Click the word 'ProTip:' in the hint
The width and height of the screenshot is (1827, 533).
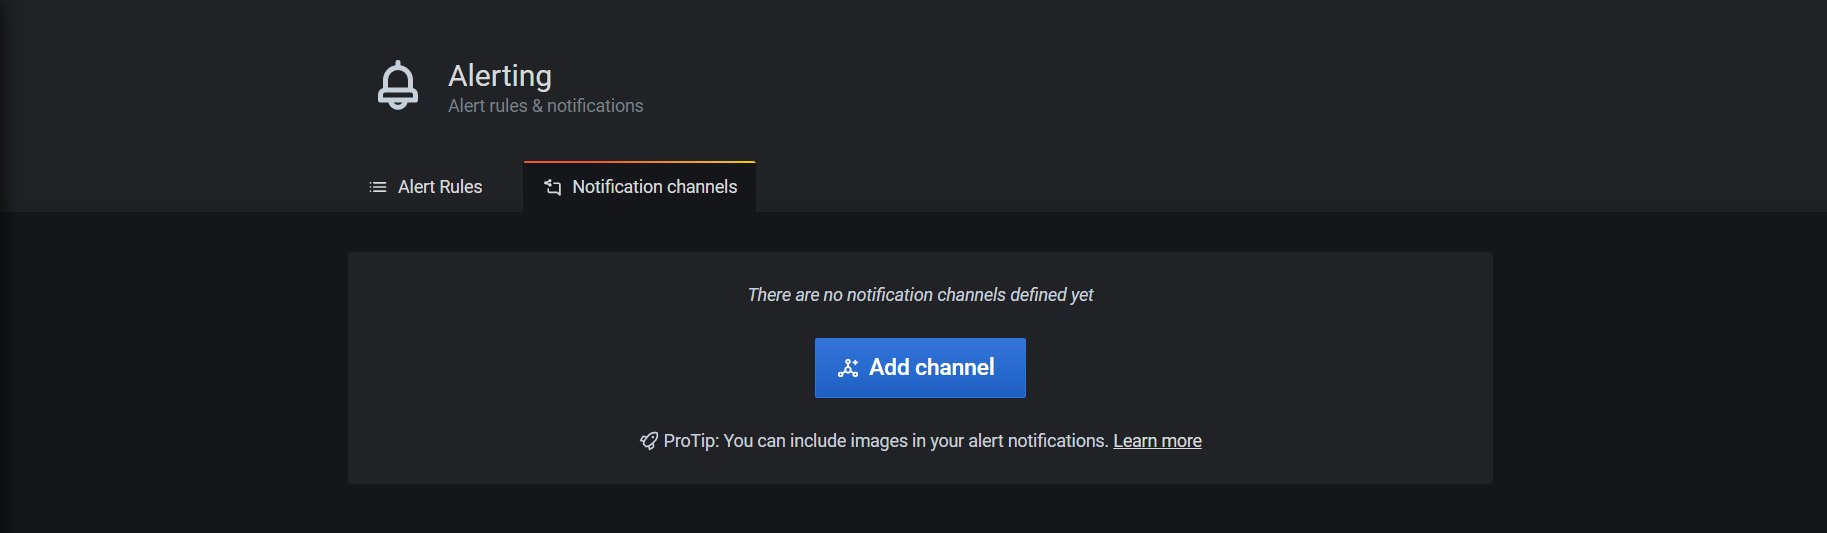691,441
